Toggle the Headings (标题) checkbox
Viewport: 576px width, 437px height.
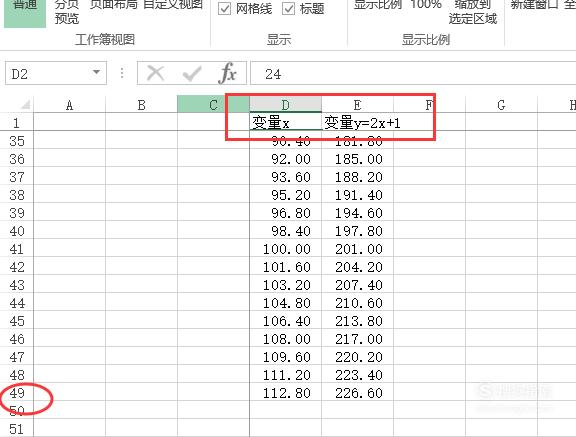click(x=288, y=9)
